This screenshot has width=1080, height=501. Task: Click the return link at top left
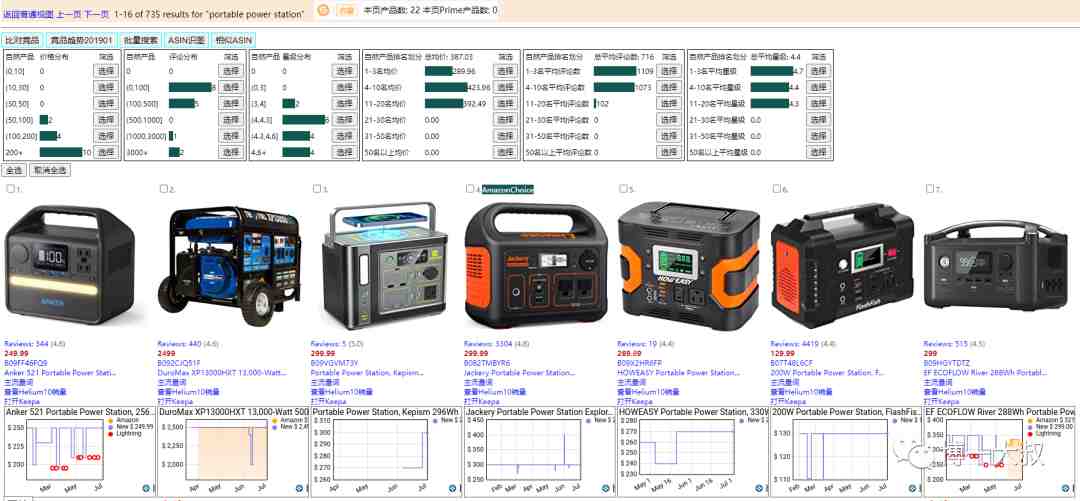click(28, 13)
